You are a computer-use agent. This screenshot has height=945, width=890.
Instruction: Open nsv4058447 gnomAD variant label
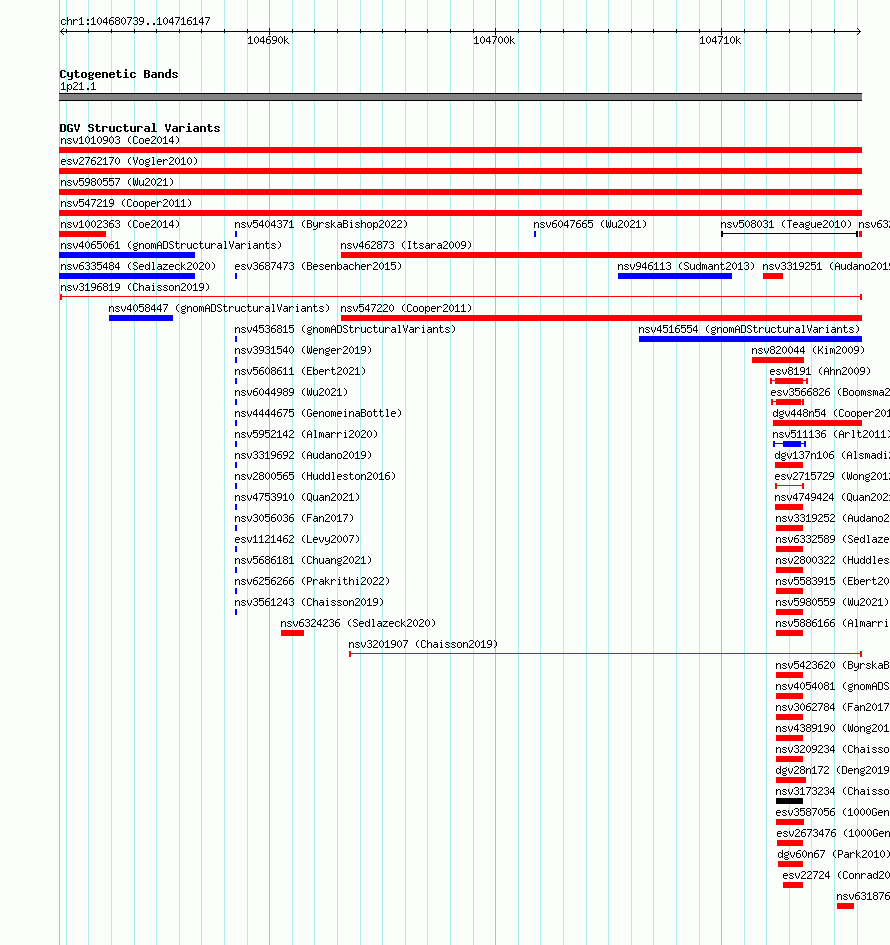219,308
